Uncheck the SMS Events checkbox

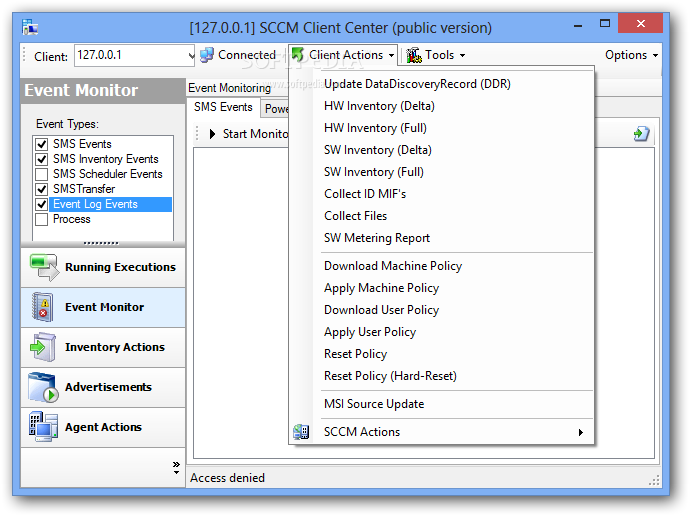[42, 144]
